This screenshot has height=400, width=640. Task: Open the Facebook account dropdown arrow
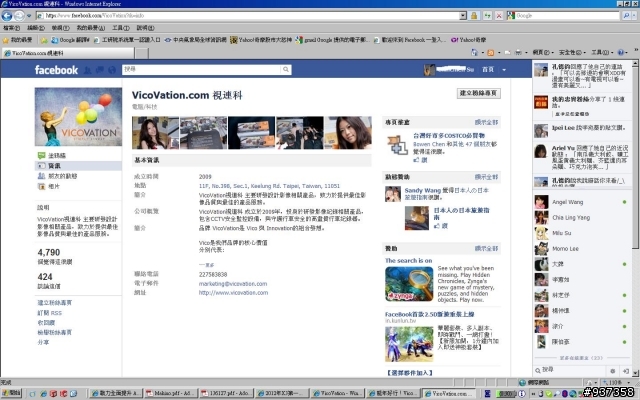click(x=504, y=70)
